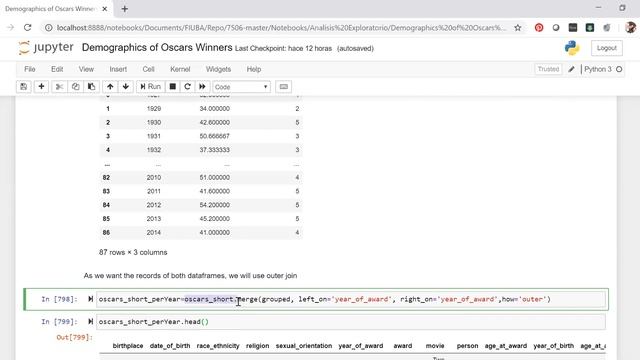Click the pencil edit mode icon

tap(571, 69)
